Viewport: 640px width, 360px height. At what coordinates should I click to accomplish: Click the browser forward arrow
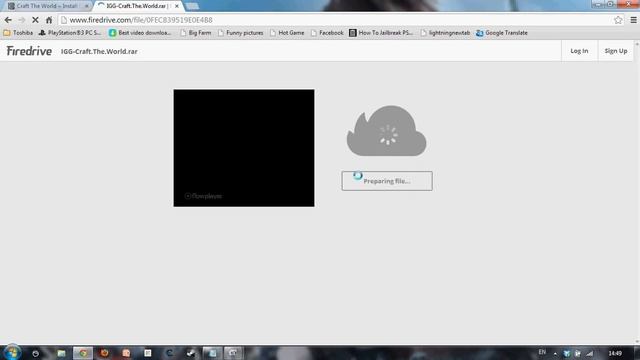point(22,20)
